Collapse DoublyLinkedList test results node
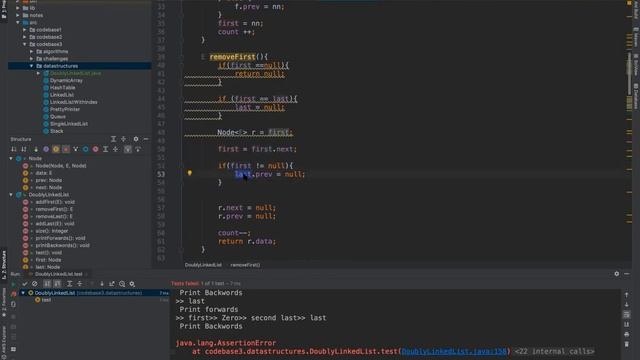 click(23, 293)
